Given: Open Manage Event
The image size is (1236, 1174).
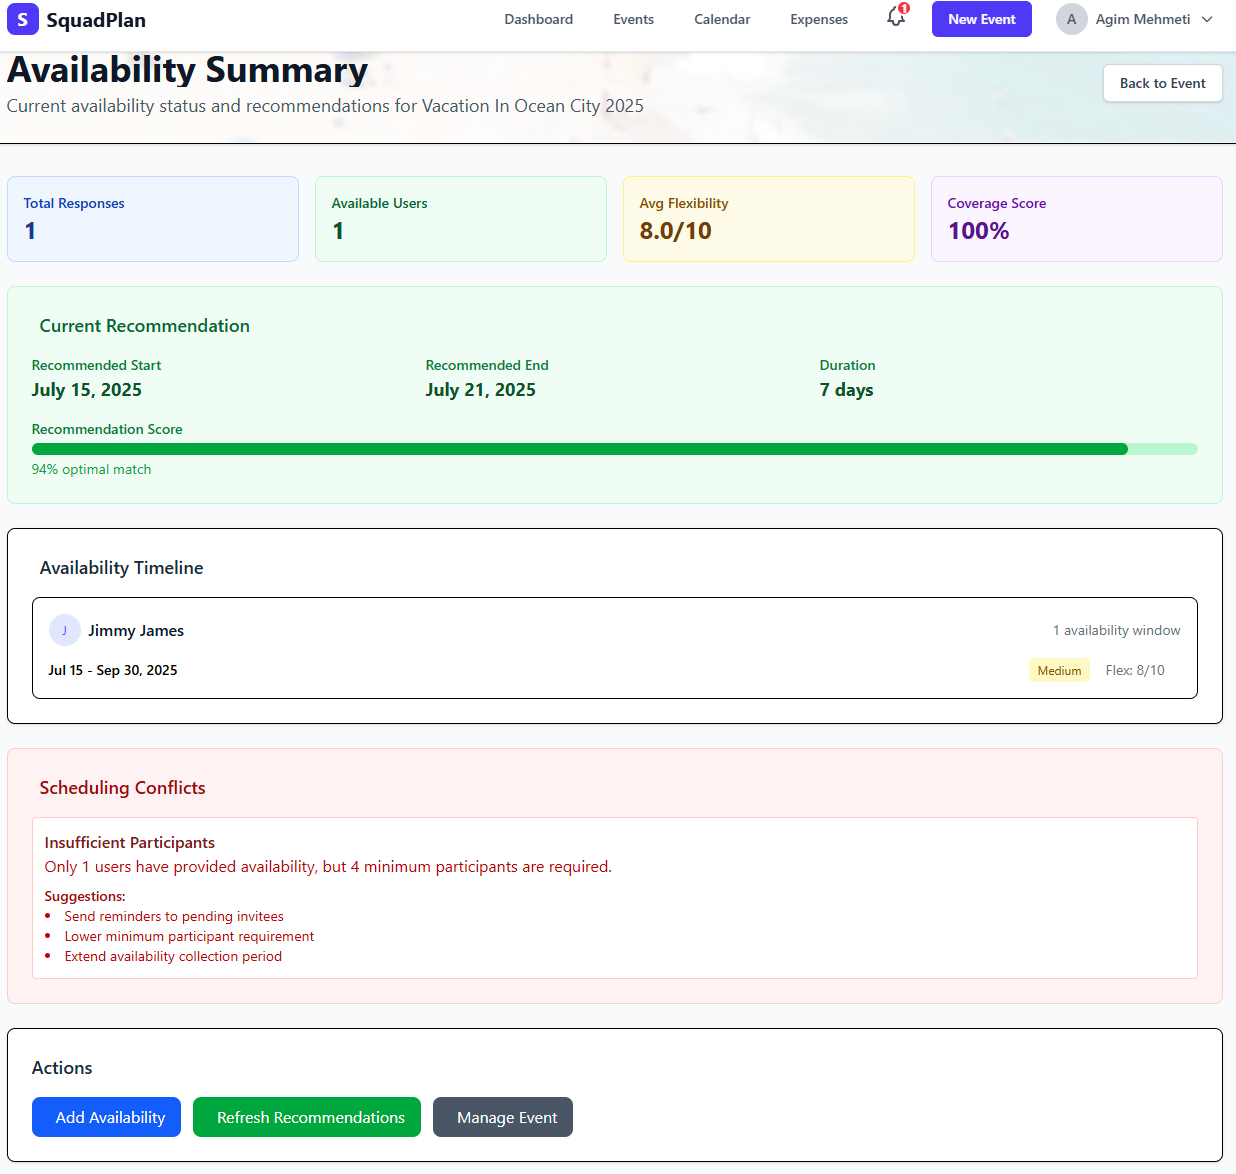Looking at the screenshot, I should tap(503, 1117).
